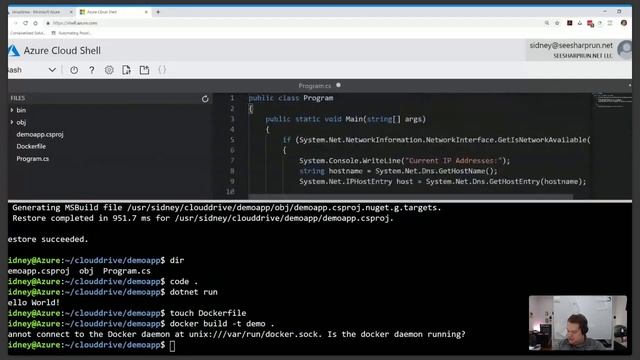Refresh the FILES explorer panel

(x=205, y=99)
